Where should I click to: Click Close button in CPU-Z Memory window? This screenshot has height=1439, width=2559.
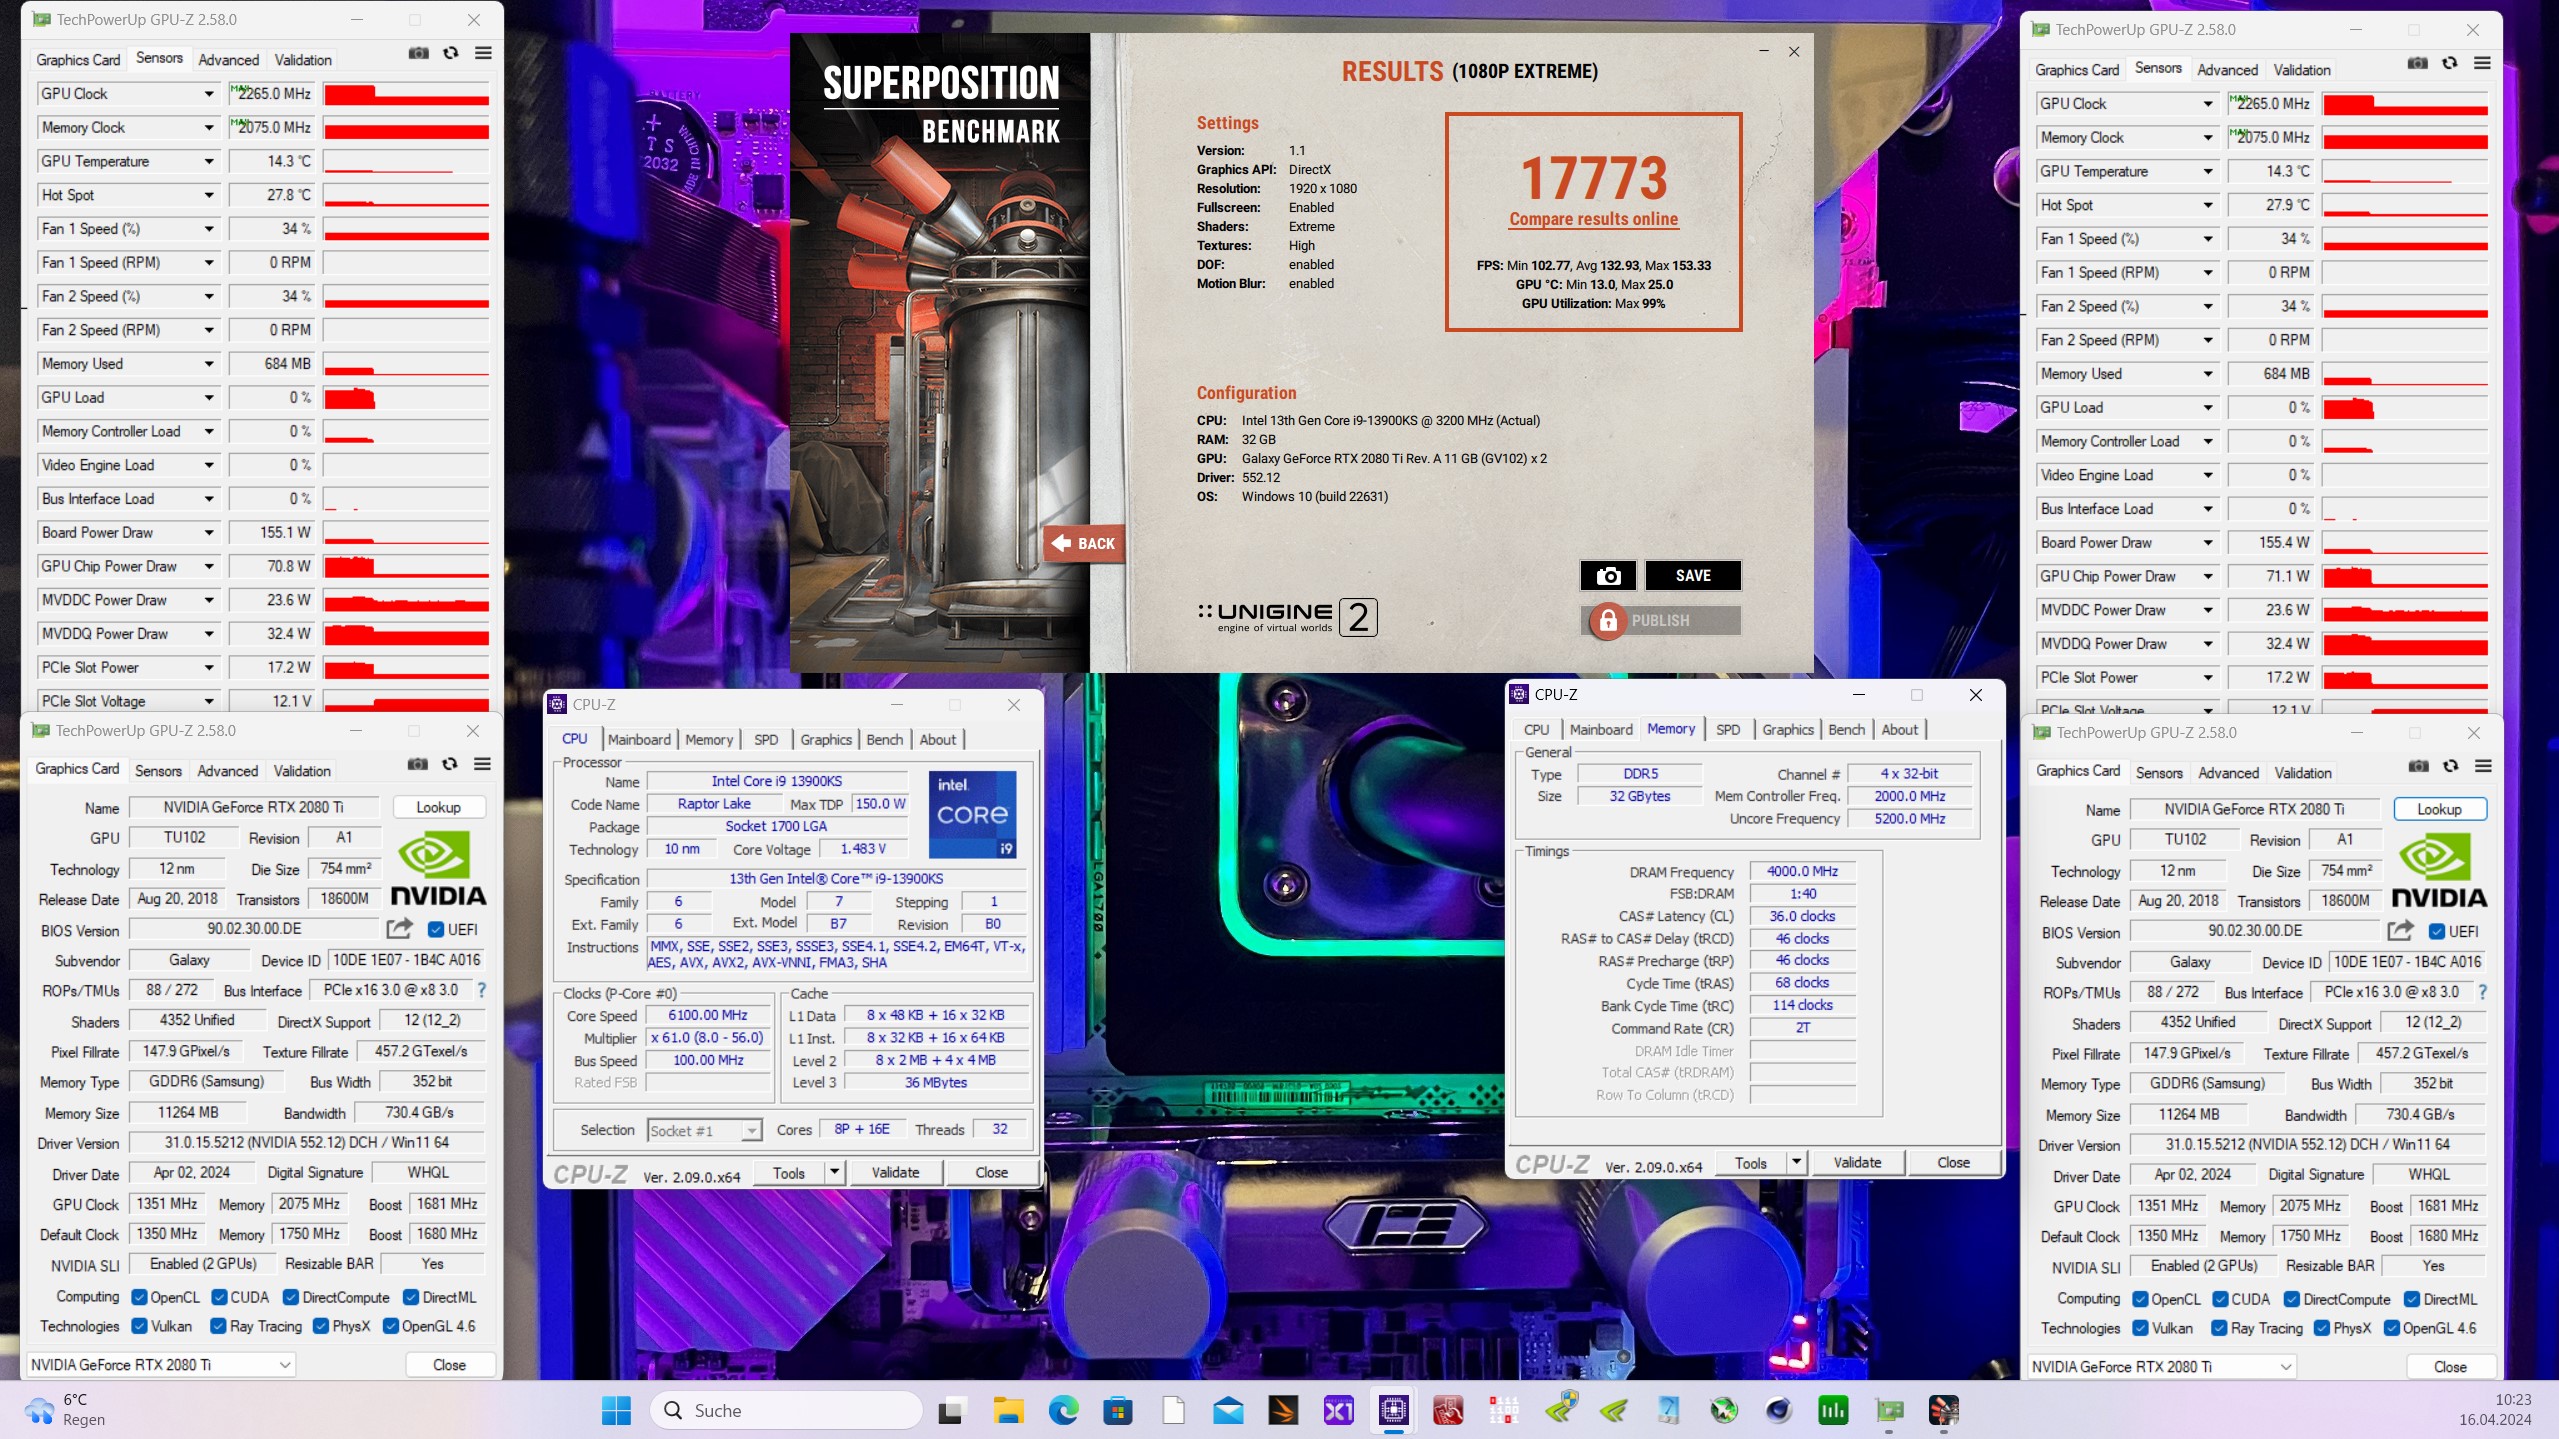[x=1953, y=1162]
